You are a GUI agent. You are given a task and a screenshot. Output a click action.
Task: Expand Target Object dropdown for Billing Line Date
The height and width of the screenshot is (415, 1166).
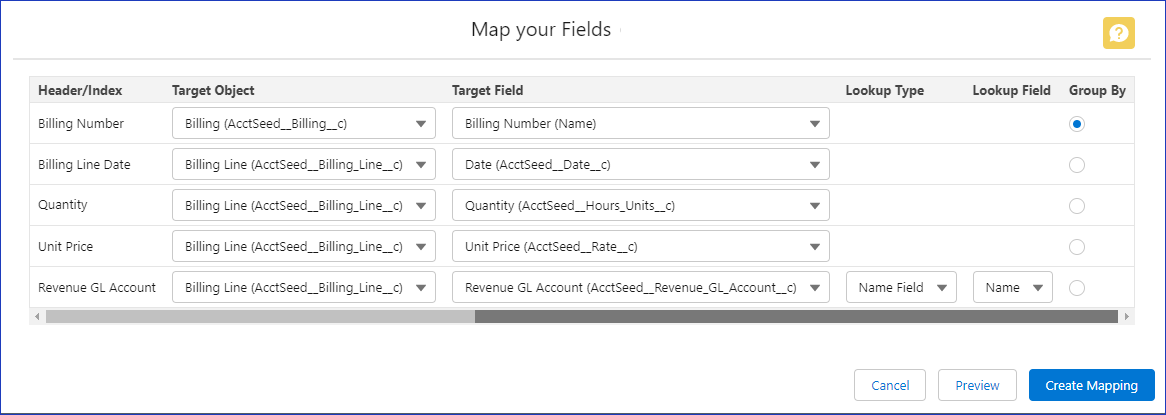304,165
